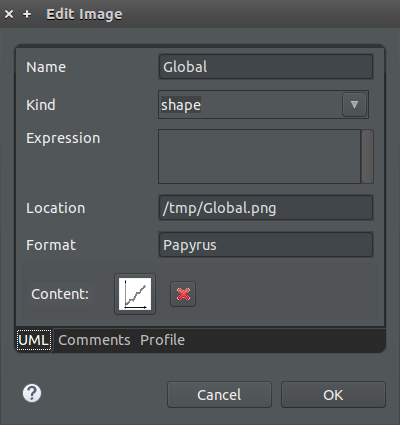Remove image content with the red X icon
400x425 pixels.
click(x=183, y=294)
